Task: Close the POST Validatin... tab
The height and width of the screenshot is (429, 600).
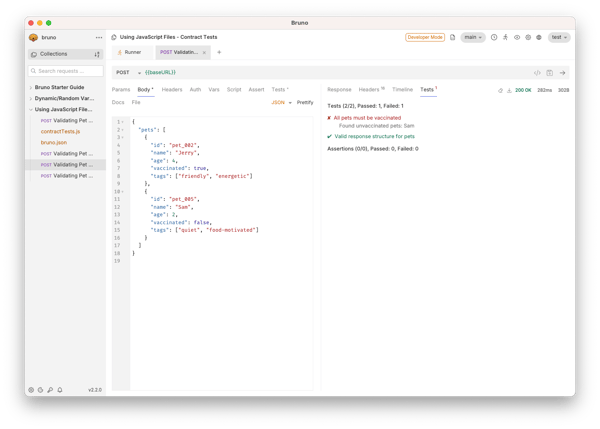Action: click(204, 52)
